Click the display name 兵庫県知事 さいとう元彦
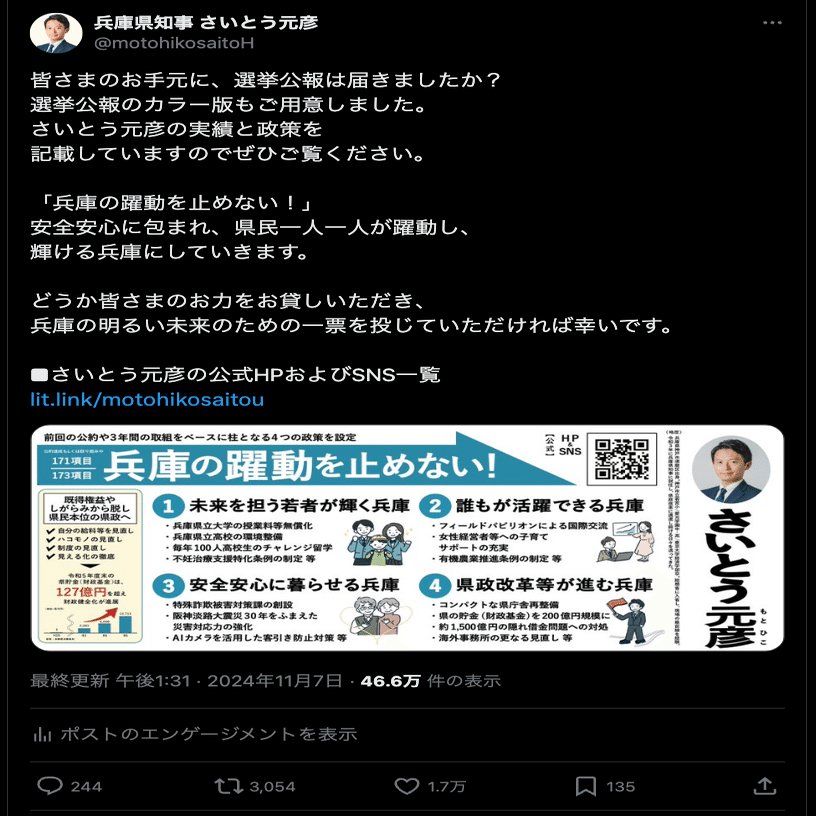This screenshot has width=816, height=816. coord(206,22)
